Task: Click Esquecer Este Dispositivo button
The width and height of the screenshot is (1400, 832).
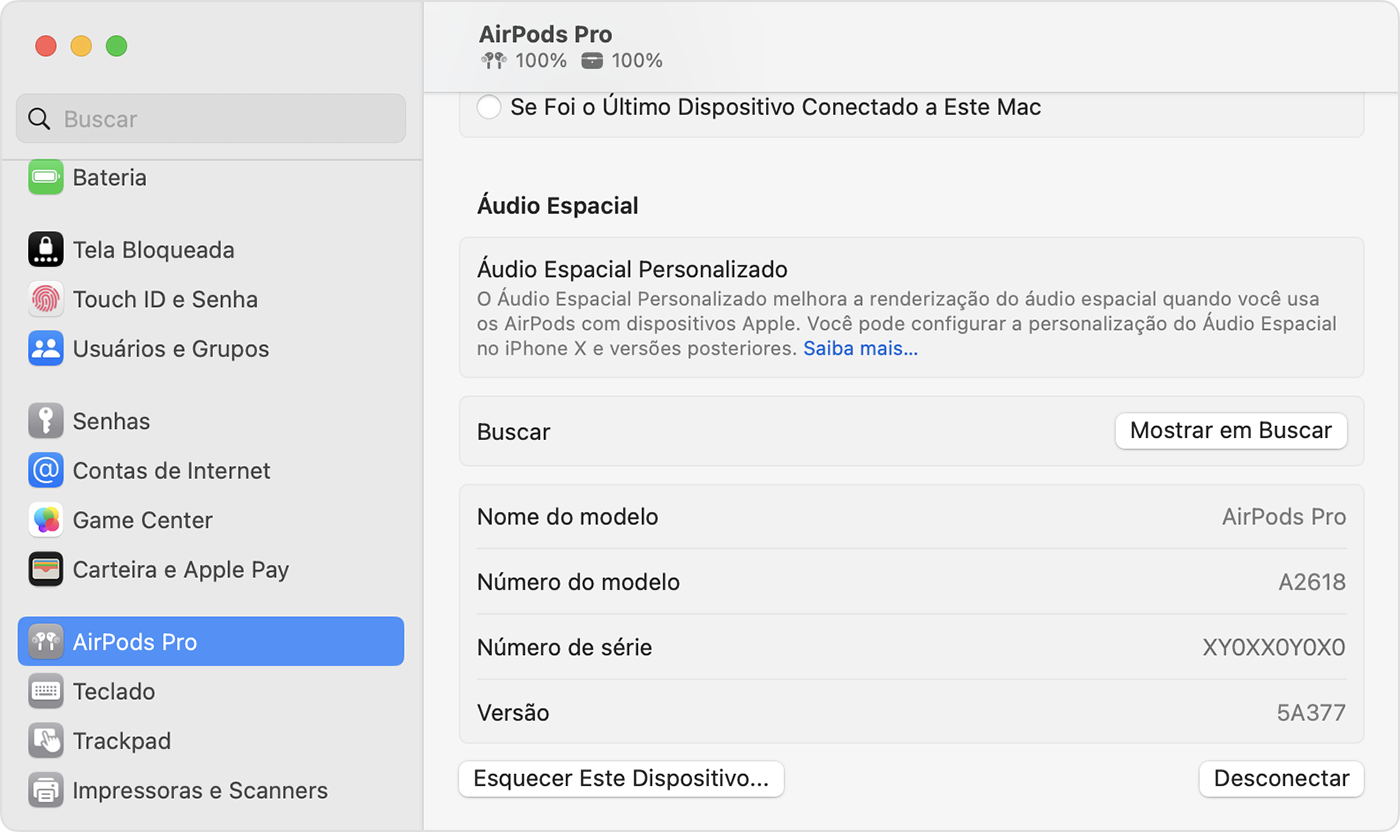Action: (621, 779)
